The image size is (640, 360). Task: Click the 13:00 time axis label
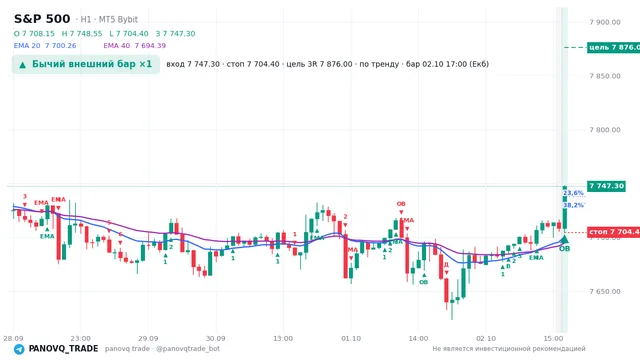click(283, 338)
